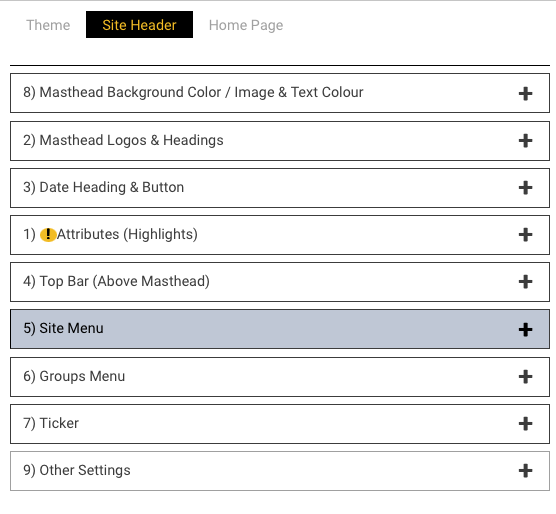Screen dimensions: 556x514
Task: Click plus icon on Other Settings row
Action: tap(525, 471)
